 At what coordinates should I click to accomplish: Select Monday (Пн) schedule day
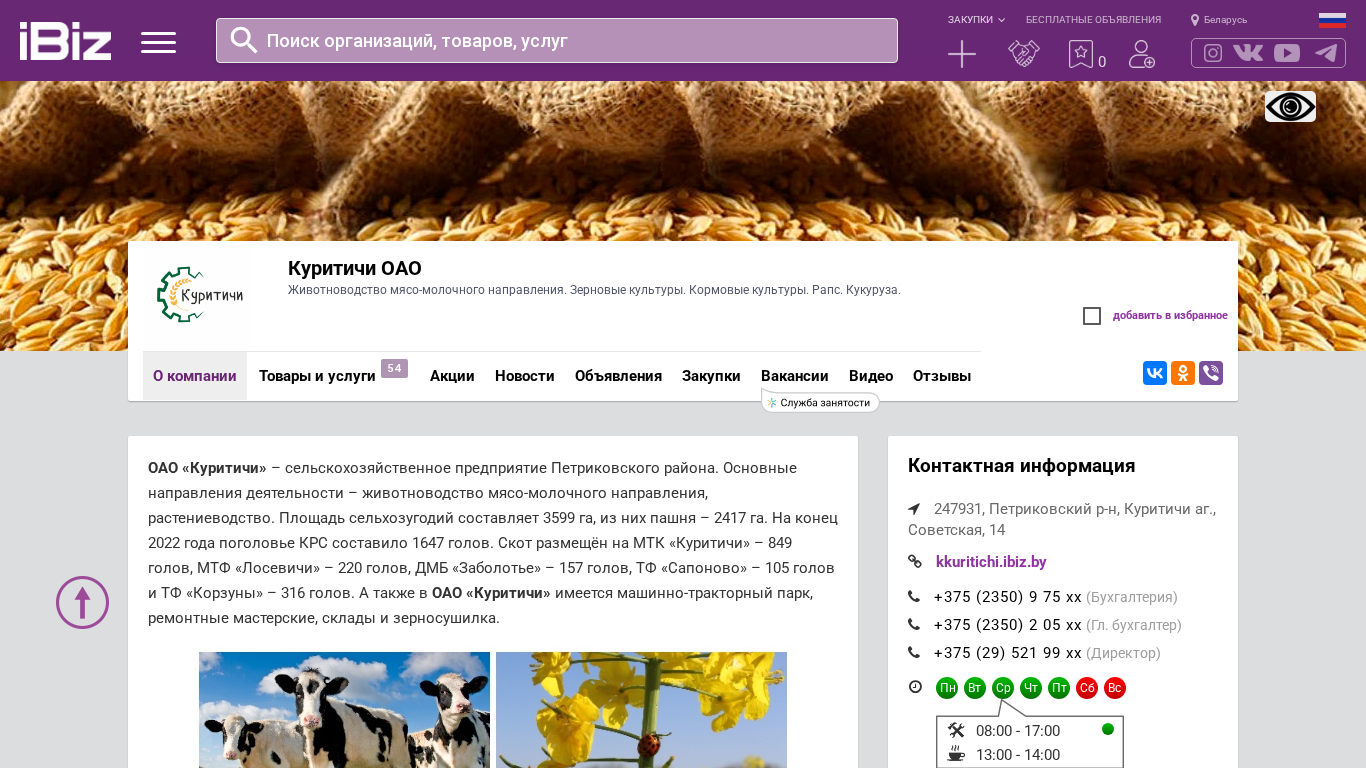(947, 688)
